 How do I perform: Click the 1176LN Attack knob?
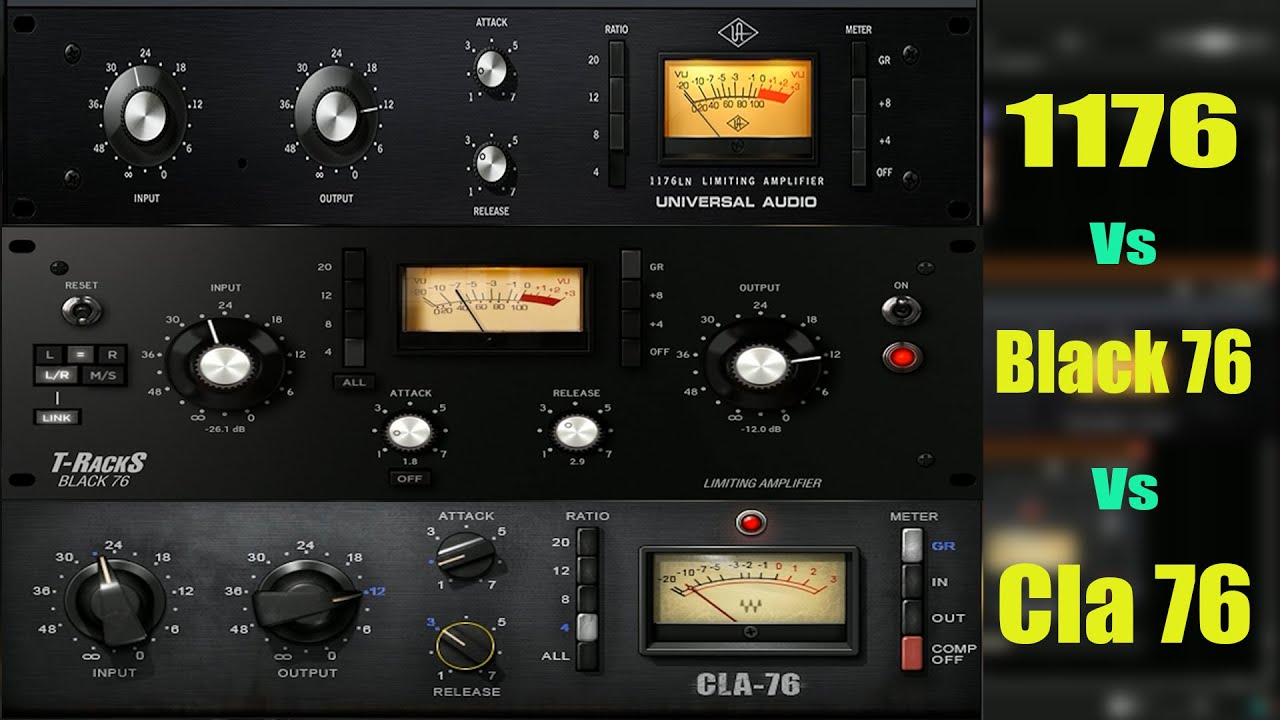491,70
